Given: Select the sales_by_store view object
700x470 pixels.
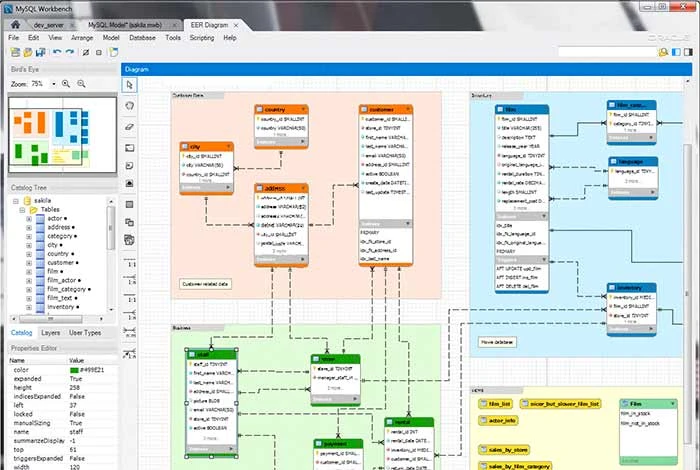Looking at the screenshot, I should [x=504, y=449].
